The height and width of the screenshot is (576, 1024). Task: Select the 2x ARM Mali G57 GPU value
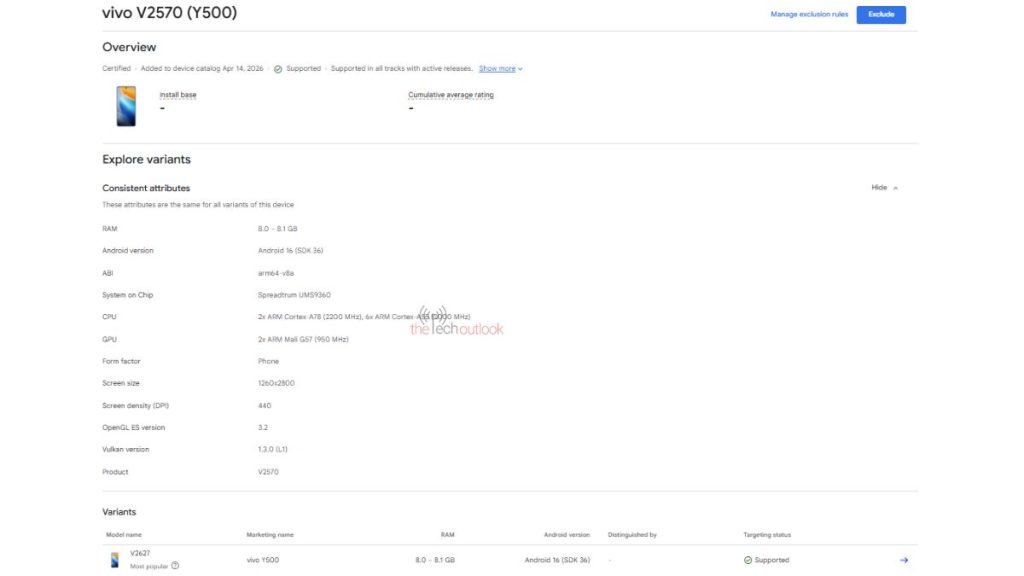click(x=303, y=340)
